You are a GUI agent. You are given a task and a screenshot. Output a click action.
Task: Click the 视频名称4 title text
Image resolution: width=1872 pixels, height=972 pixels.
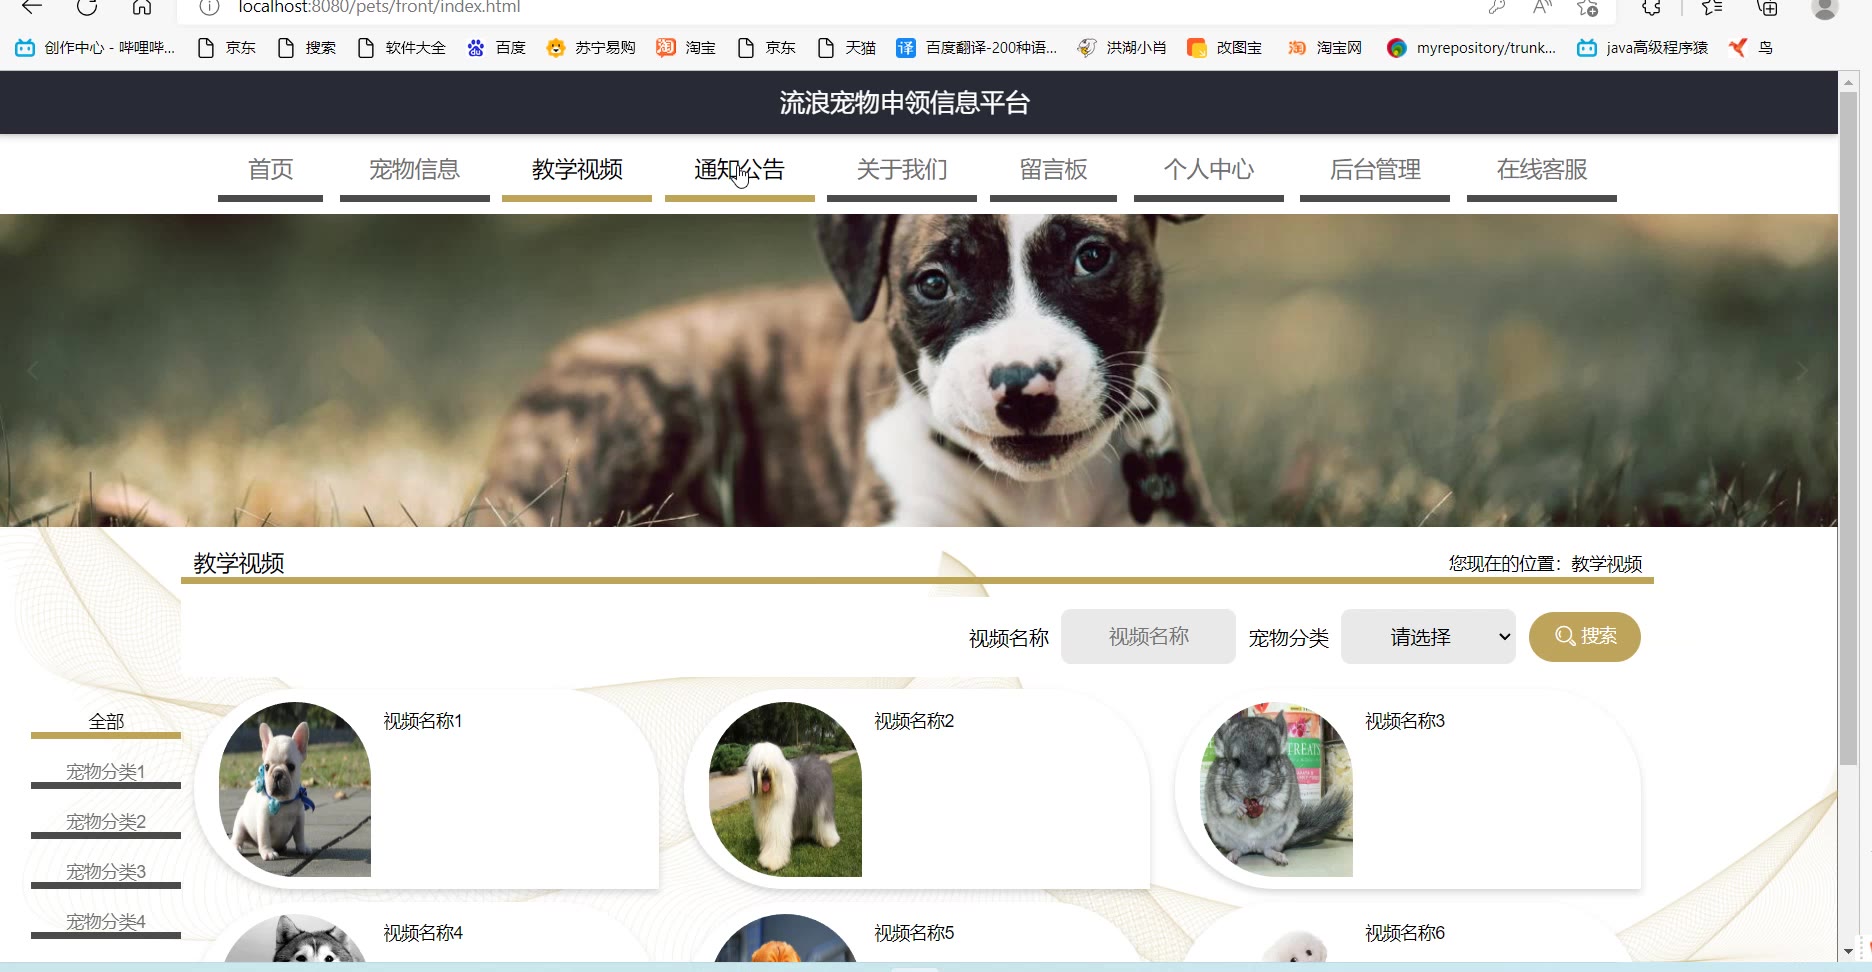pyautogui.click(x=423, y=933)
